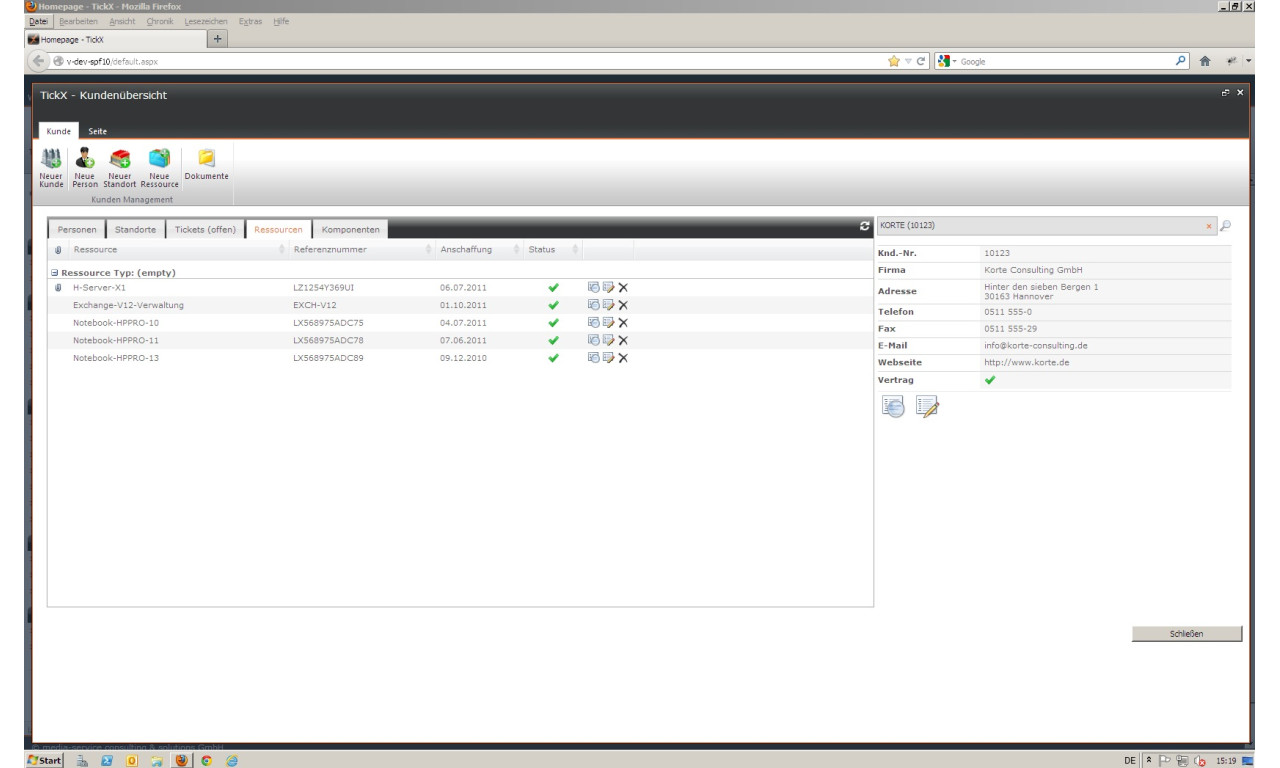
Task: Click the attachment column header icon
Action: 58,249
